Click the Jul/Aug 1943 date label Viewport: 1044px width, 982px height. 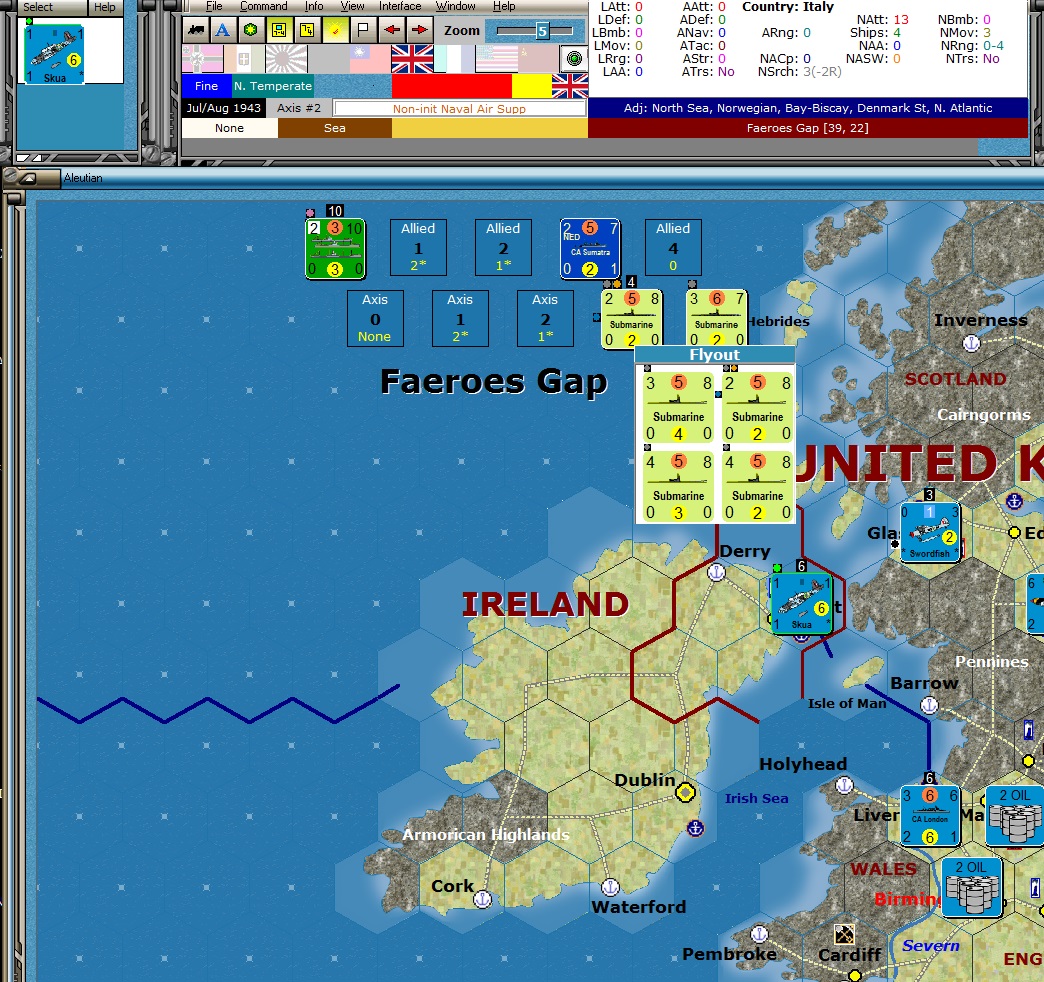224,108
